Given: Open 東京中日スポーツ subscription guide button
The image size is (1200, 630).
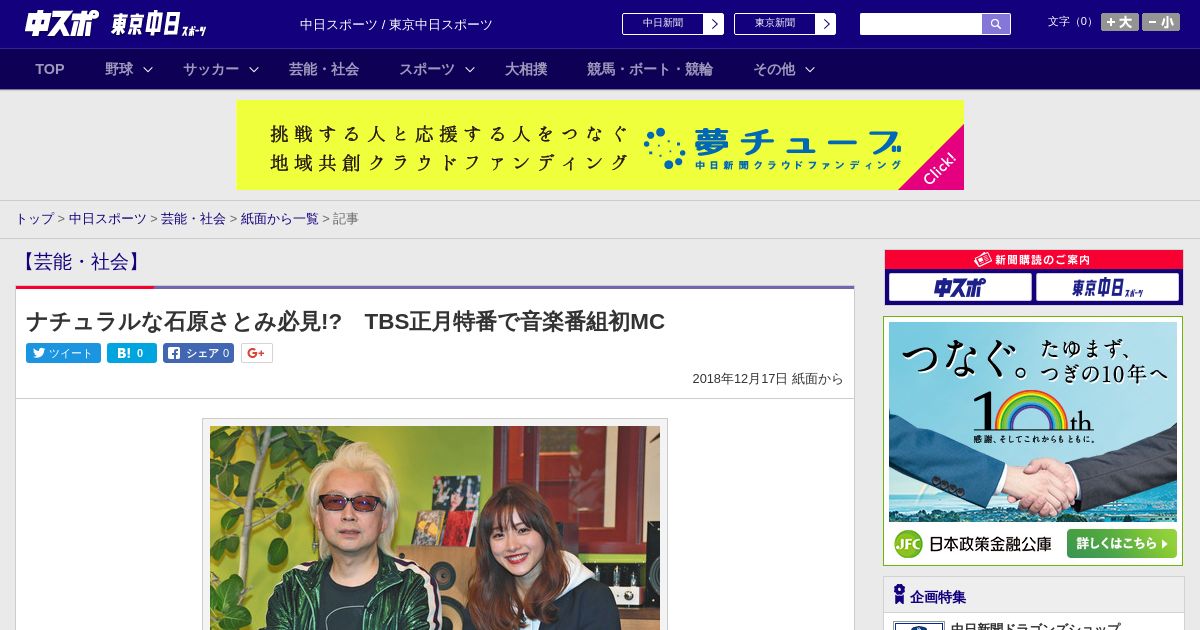Looking at the screenshot, I should [1108, 288].
